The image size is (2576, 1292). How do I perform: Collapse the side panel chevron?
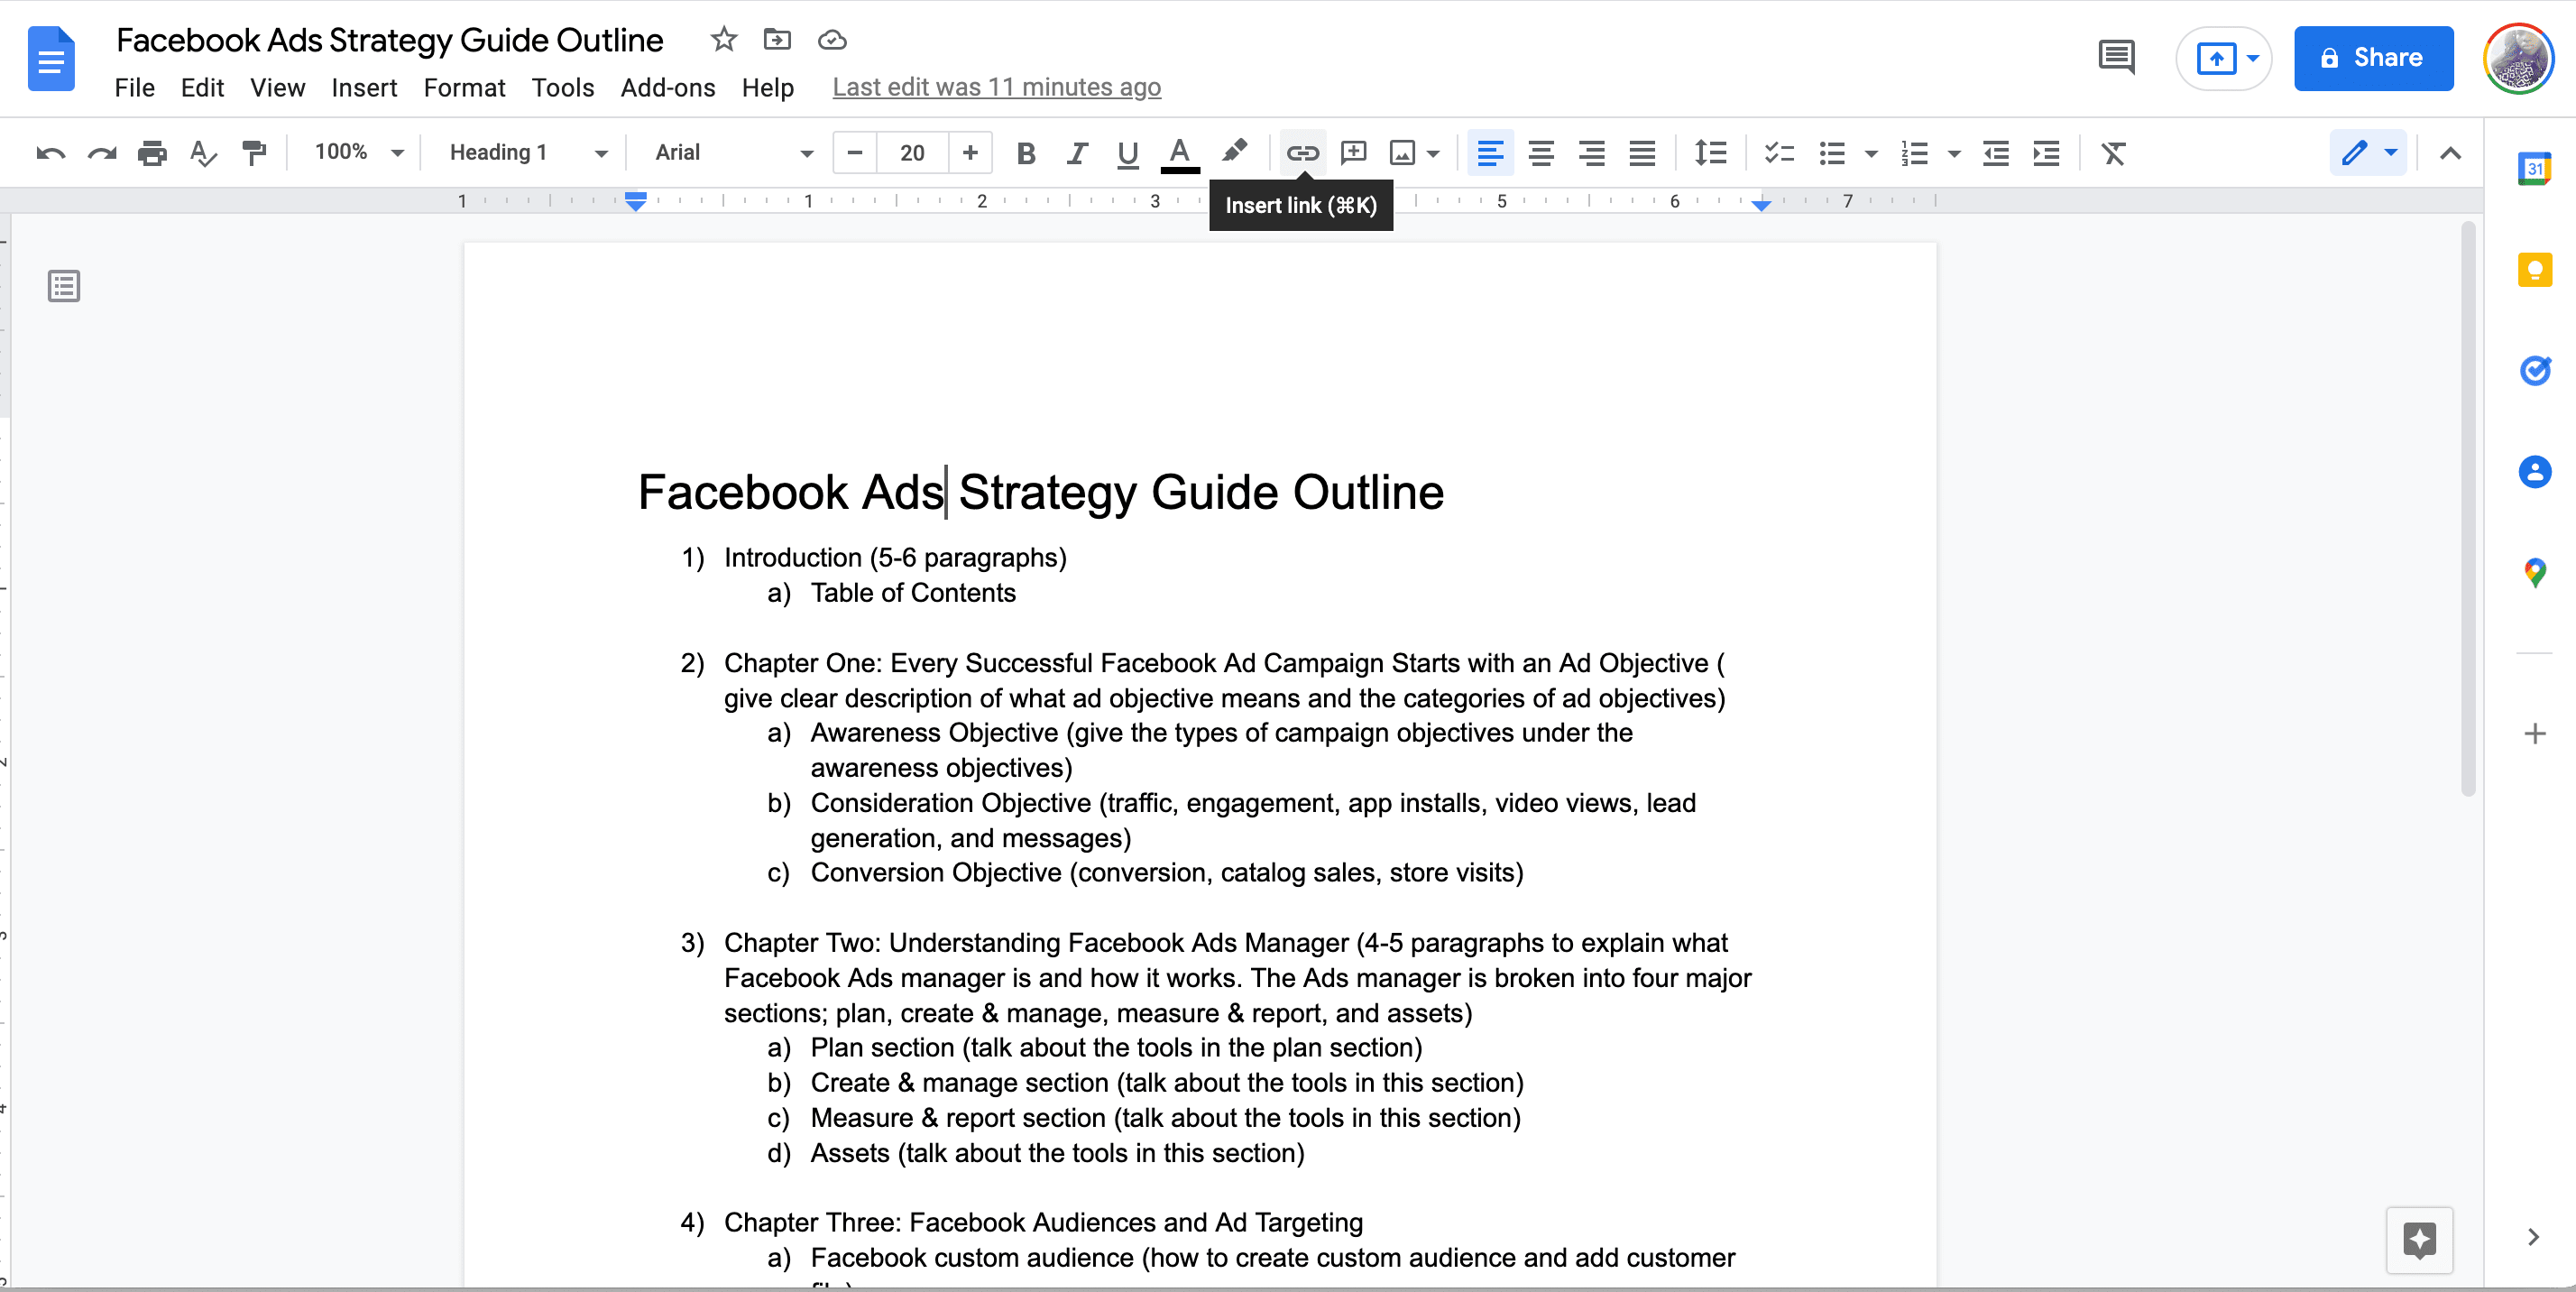point(2533,1237)
